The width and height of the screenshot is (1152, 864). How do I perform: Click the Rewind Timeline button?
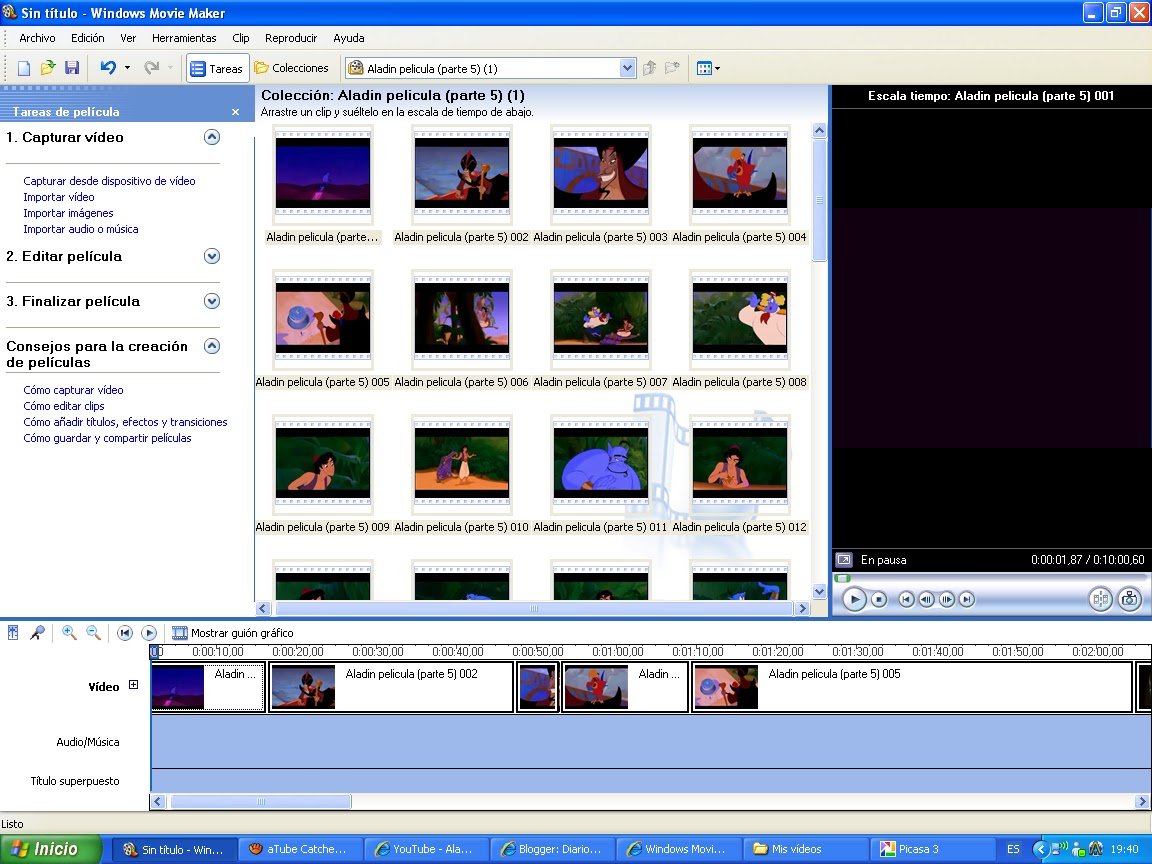(x=125, y=633)
